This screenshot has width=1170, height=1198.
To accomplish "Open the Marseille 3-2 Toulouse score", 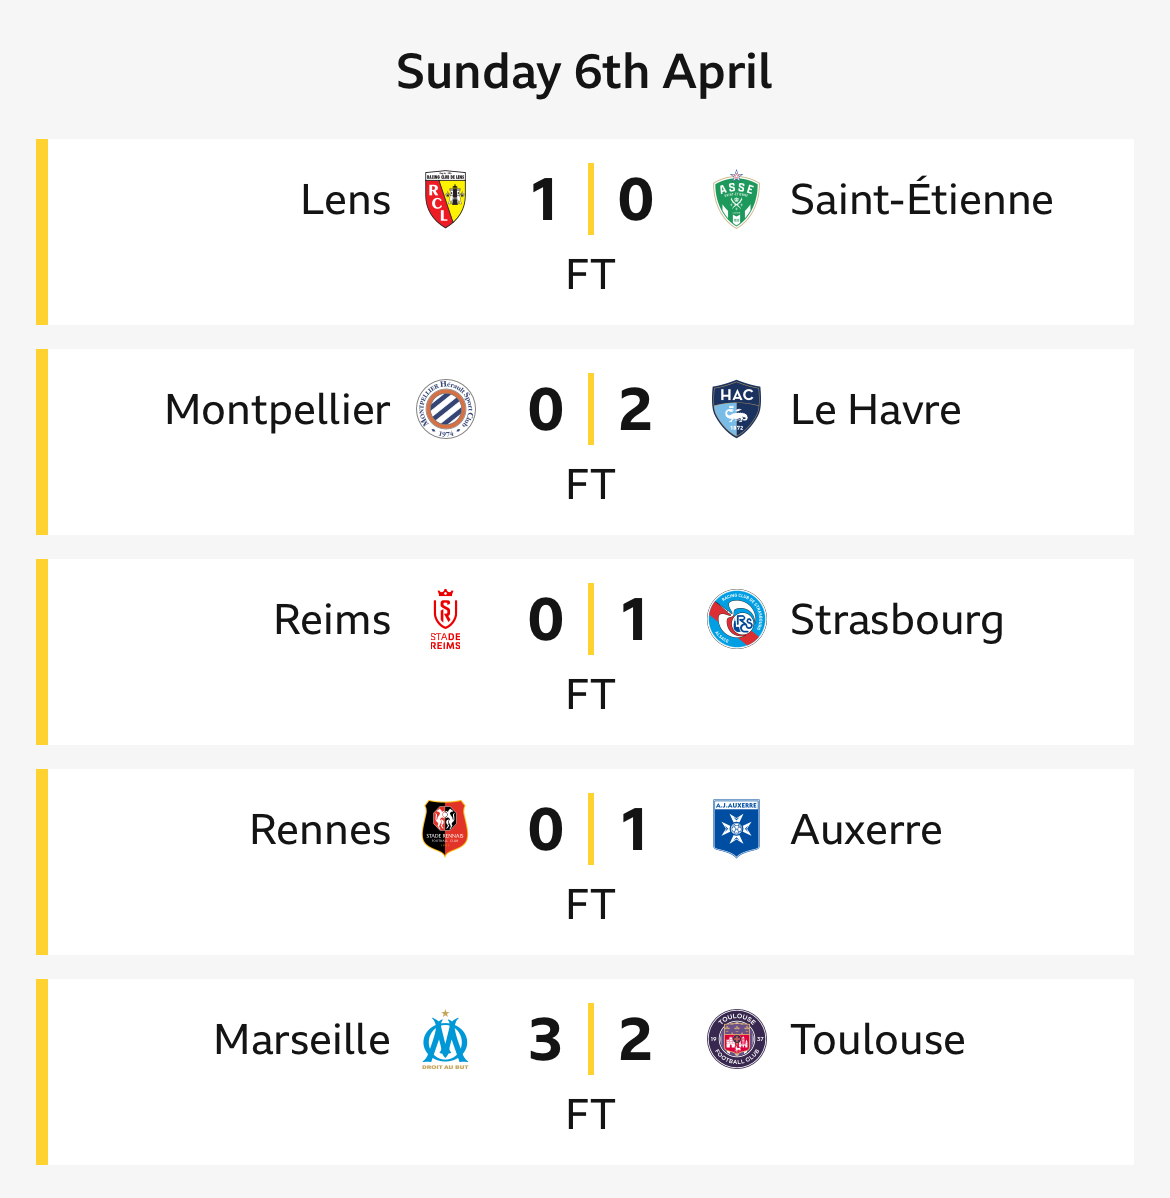I will click(x=590, y=1039).
